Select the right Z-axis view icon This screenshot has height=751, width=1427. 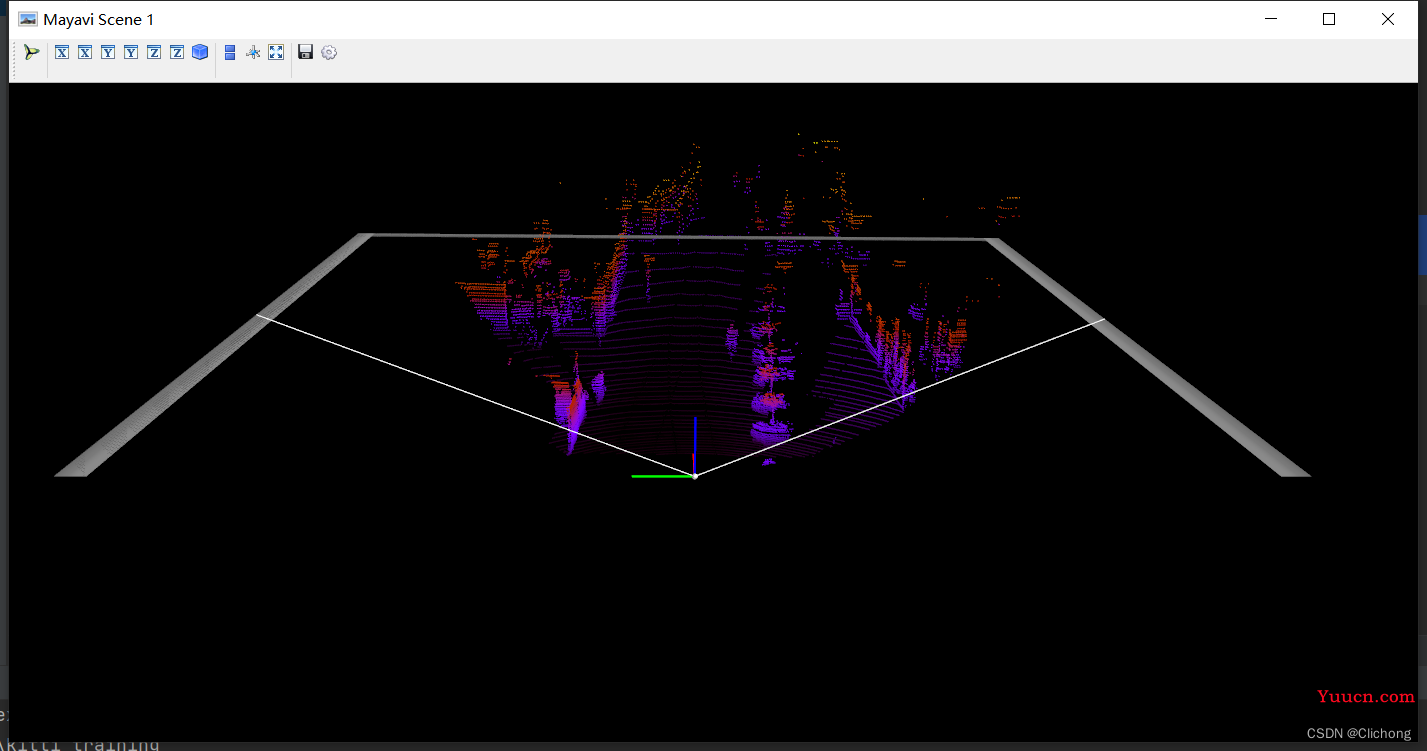(x=177, y=52)
